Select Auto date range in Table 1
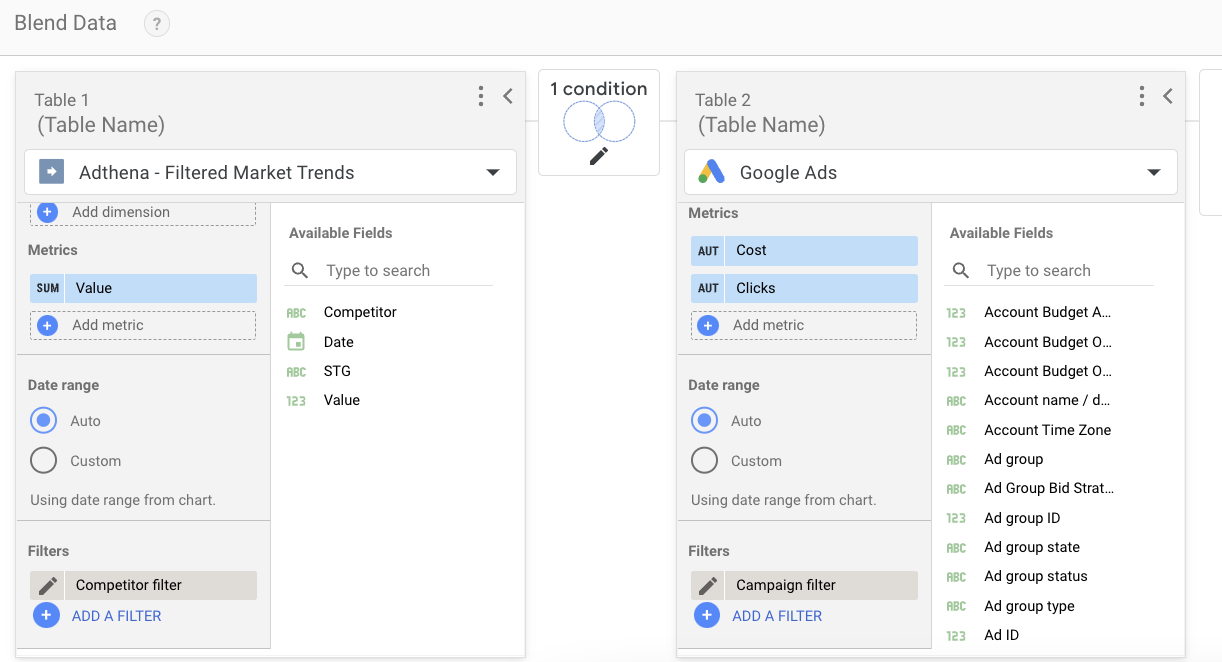Image resolution: width=1222 pixels, height=662 pixels. pos(44,421)
